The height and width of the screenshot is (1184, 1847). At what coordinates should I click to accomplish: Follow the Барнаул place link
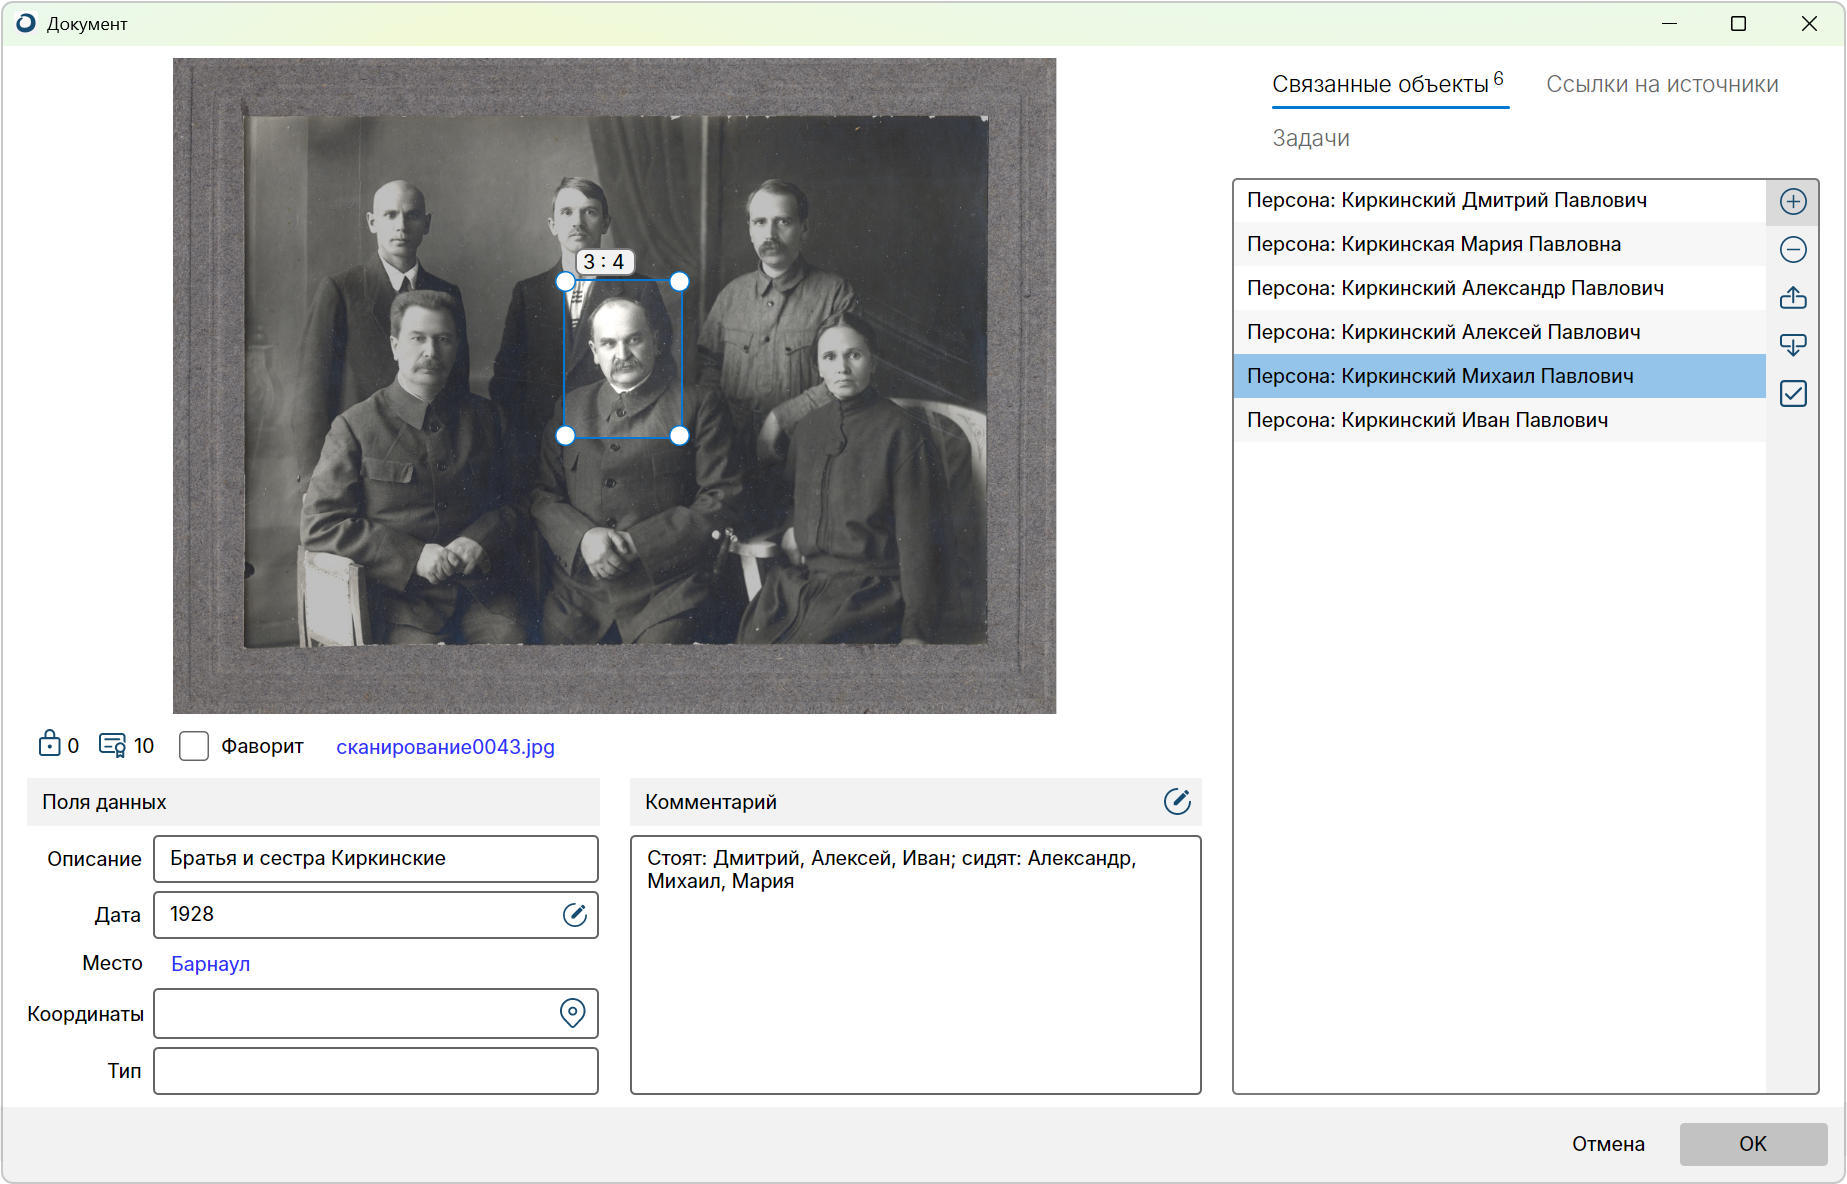210,964
